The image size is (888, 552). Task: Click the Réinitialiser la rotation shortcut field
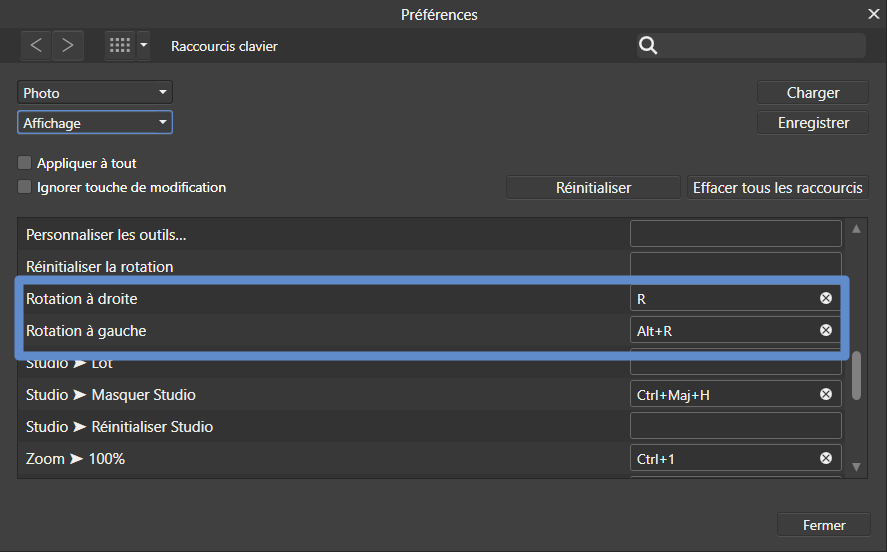[x=735, y=267]
